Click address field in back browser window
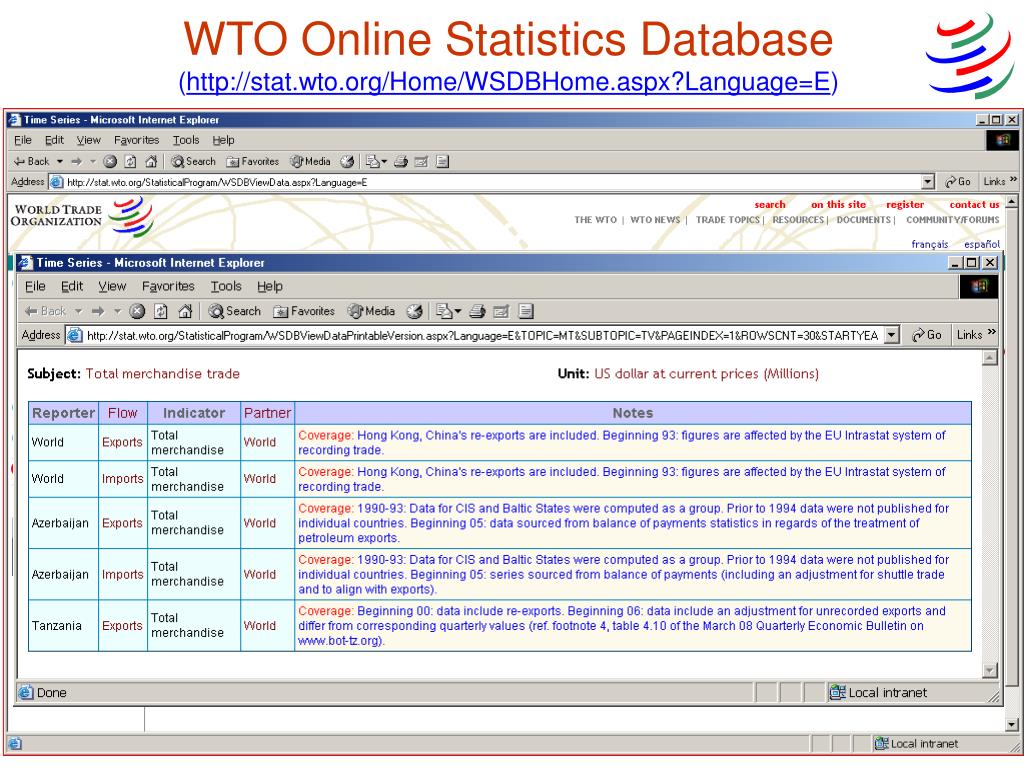Viewport: 1024px width, 768px height. [492, 182]
